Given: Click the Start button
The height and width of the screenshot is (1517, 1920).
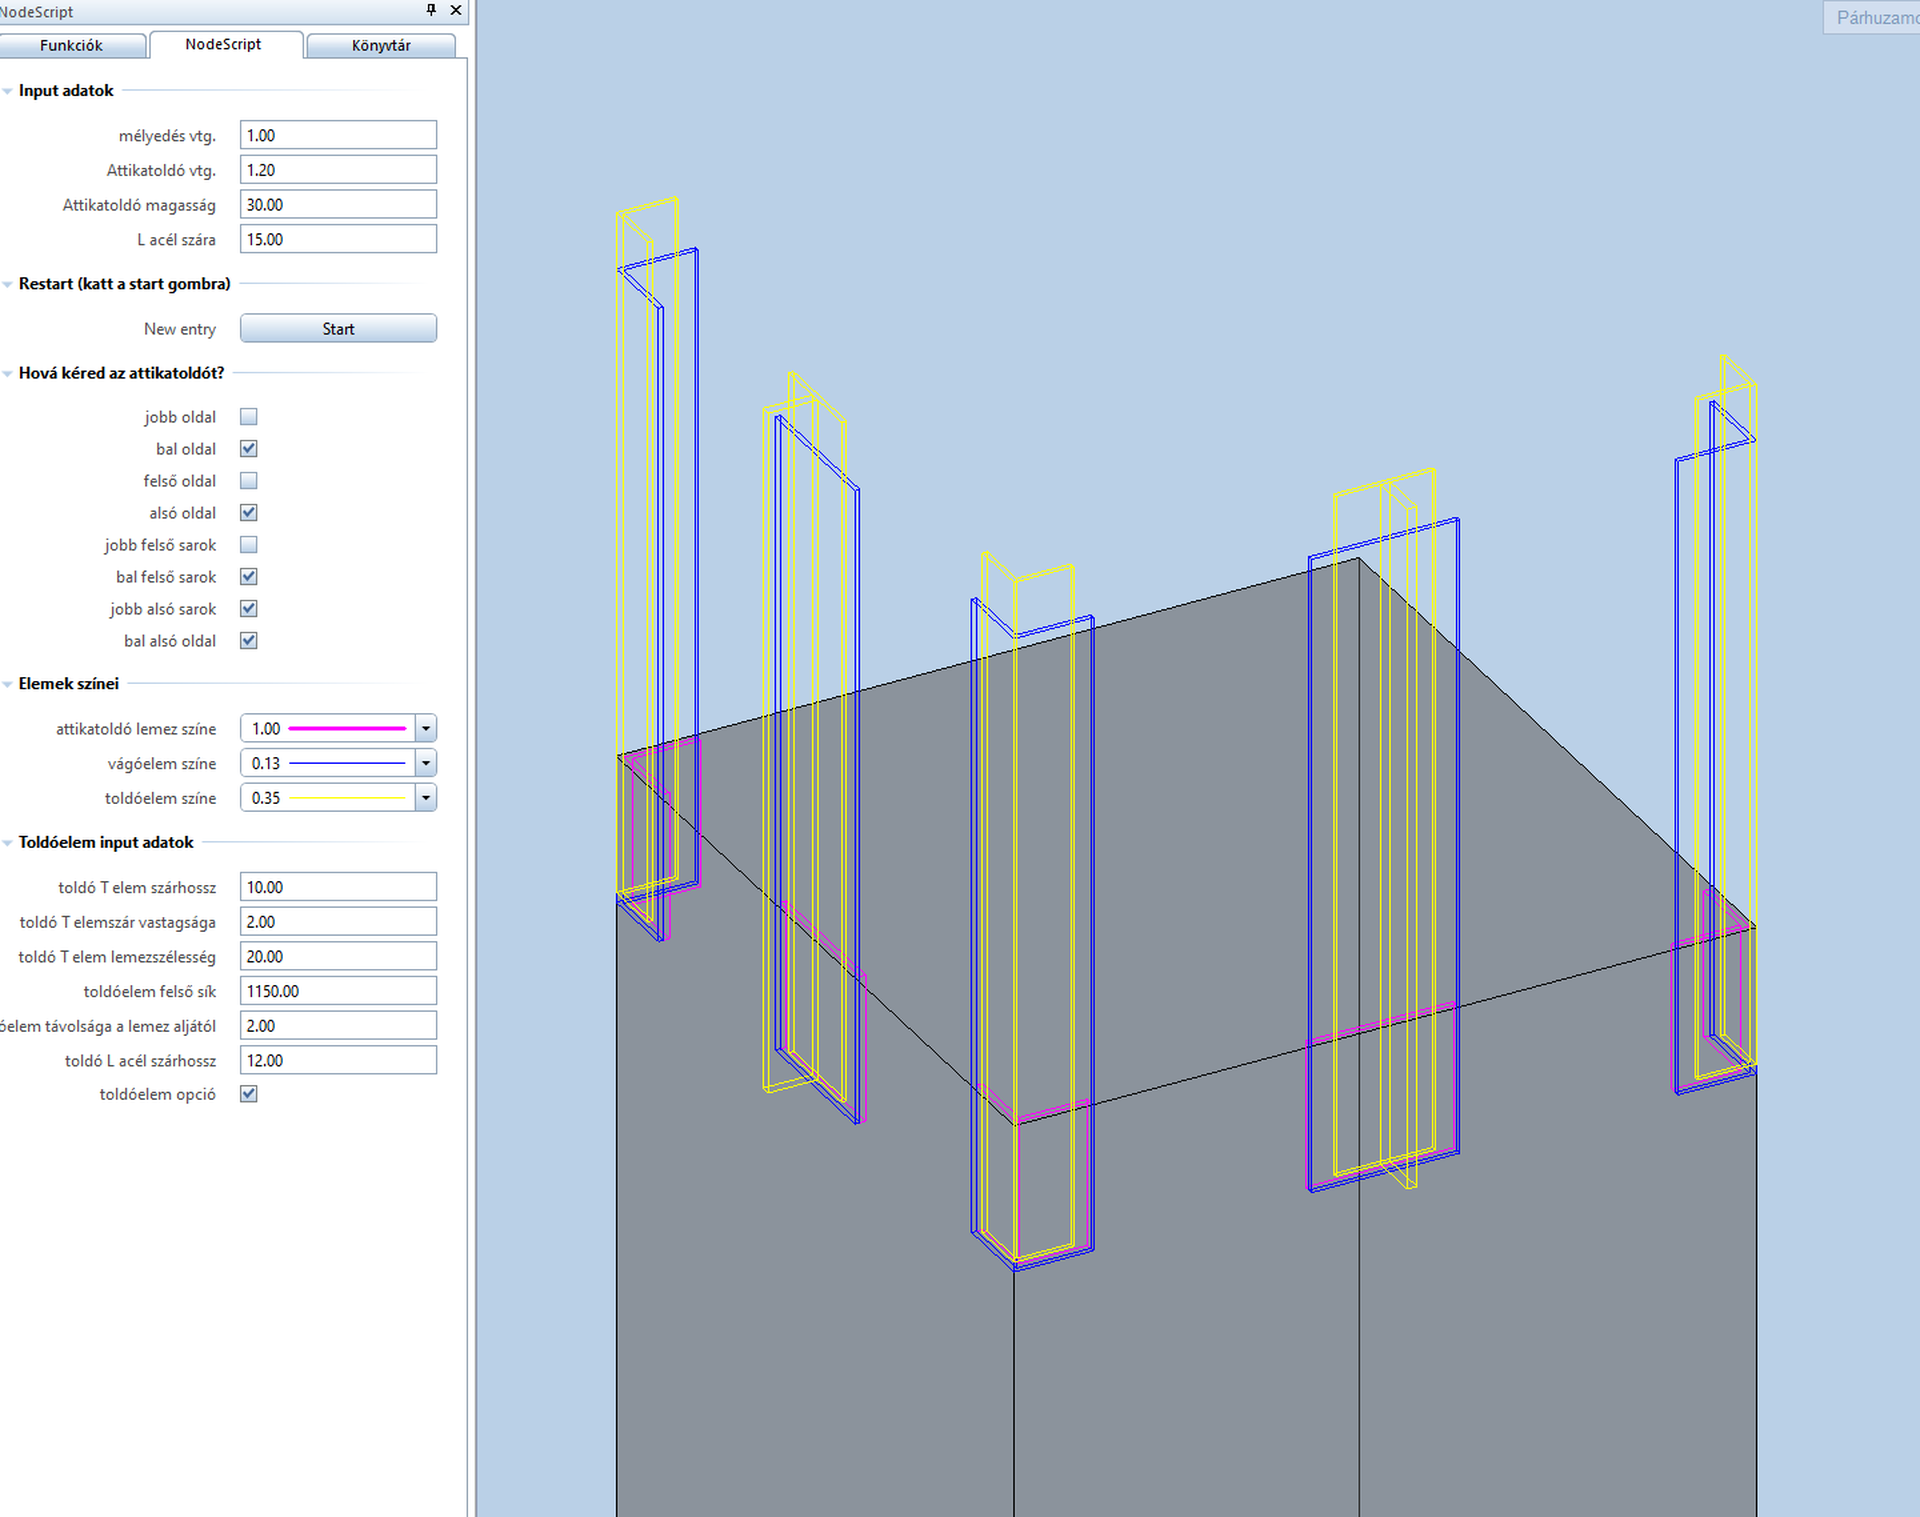Looking at the screenshot, I should click(338, 328).
